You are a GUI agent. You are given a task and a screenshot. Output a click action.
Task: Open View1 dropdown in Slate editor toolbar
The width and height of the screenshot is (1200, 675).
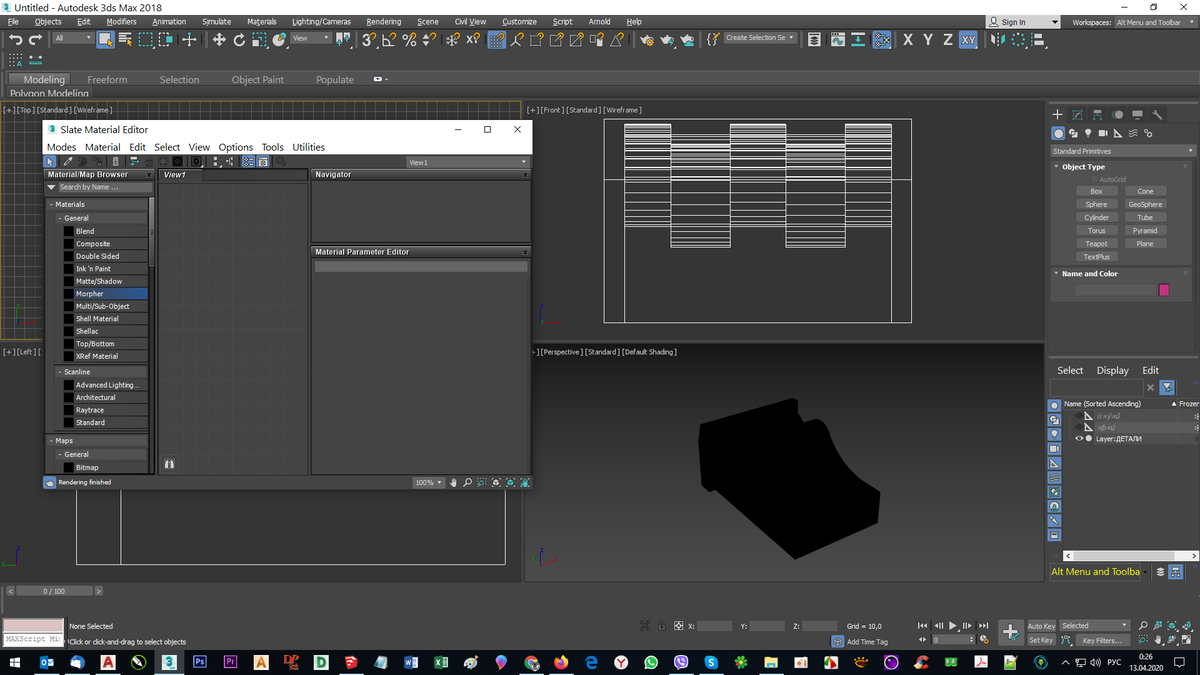467,162
